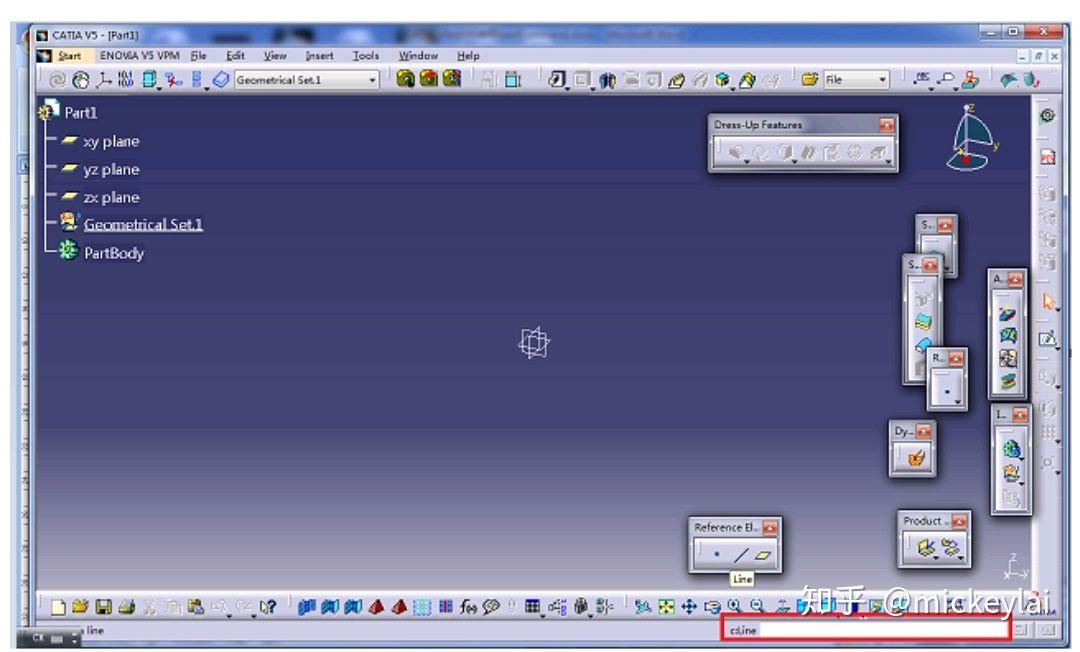Select the Plane tool in Reference Elements toolbar

[762, 555]
